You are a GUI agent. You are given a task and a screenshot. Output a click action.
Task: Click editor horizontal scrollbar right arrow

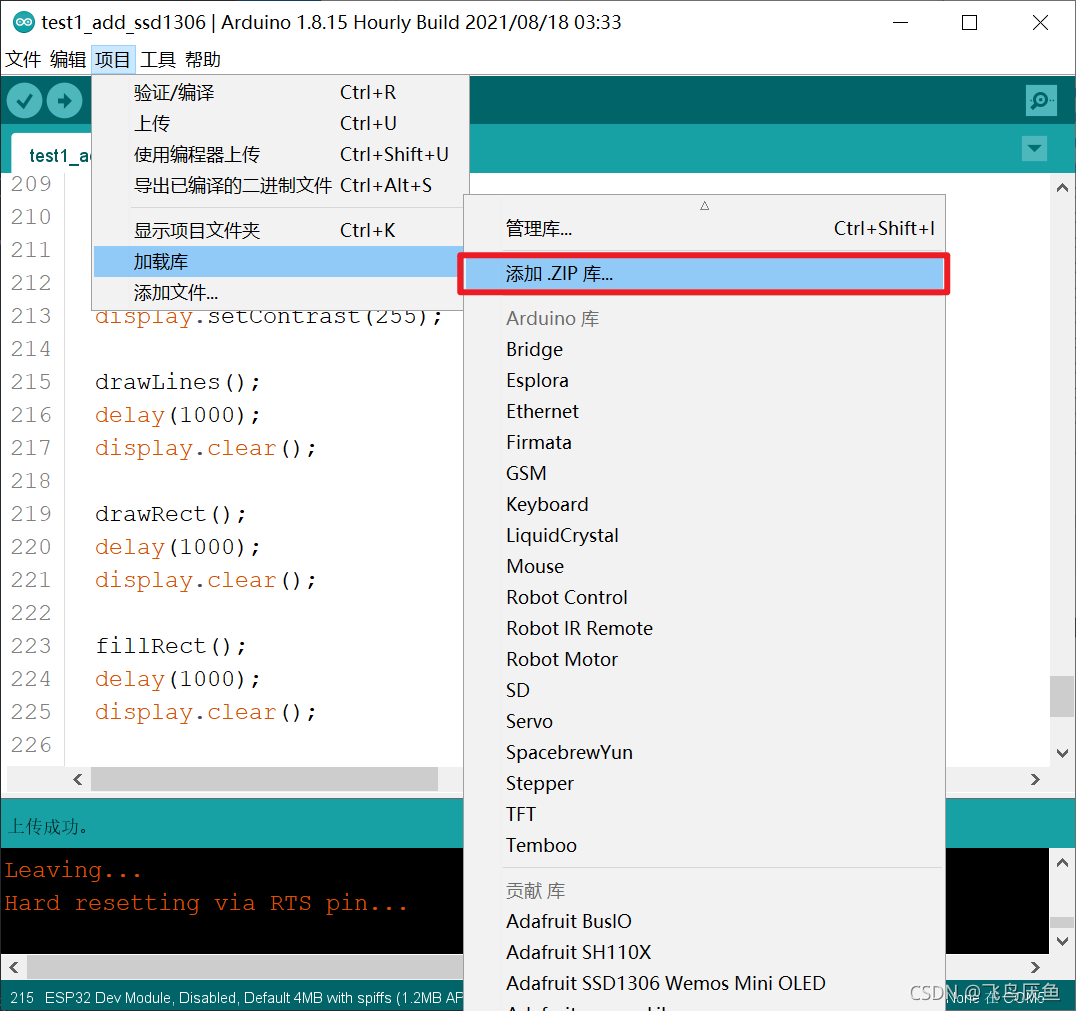coord(1035,779)
